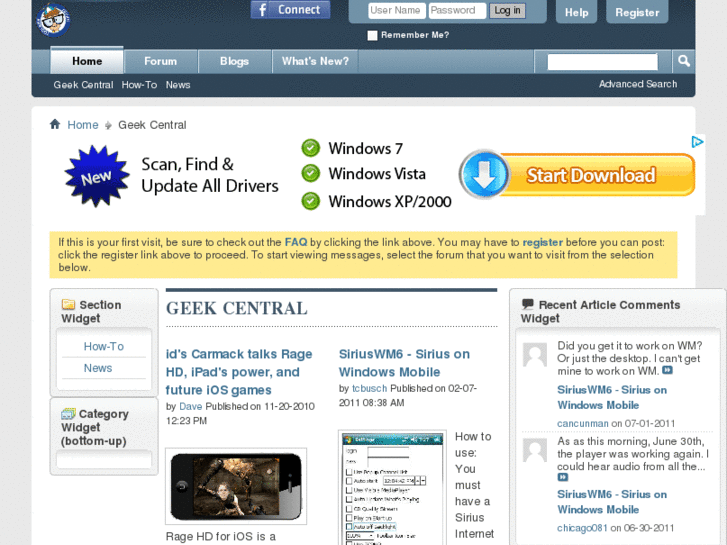
Task: Click the ad choices icon on banner
Action: click(x=697, y=142)
